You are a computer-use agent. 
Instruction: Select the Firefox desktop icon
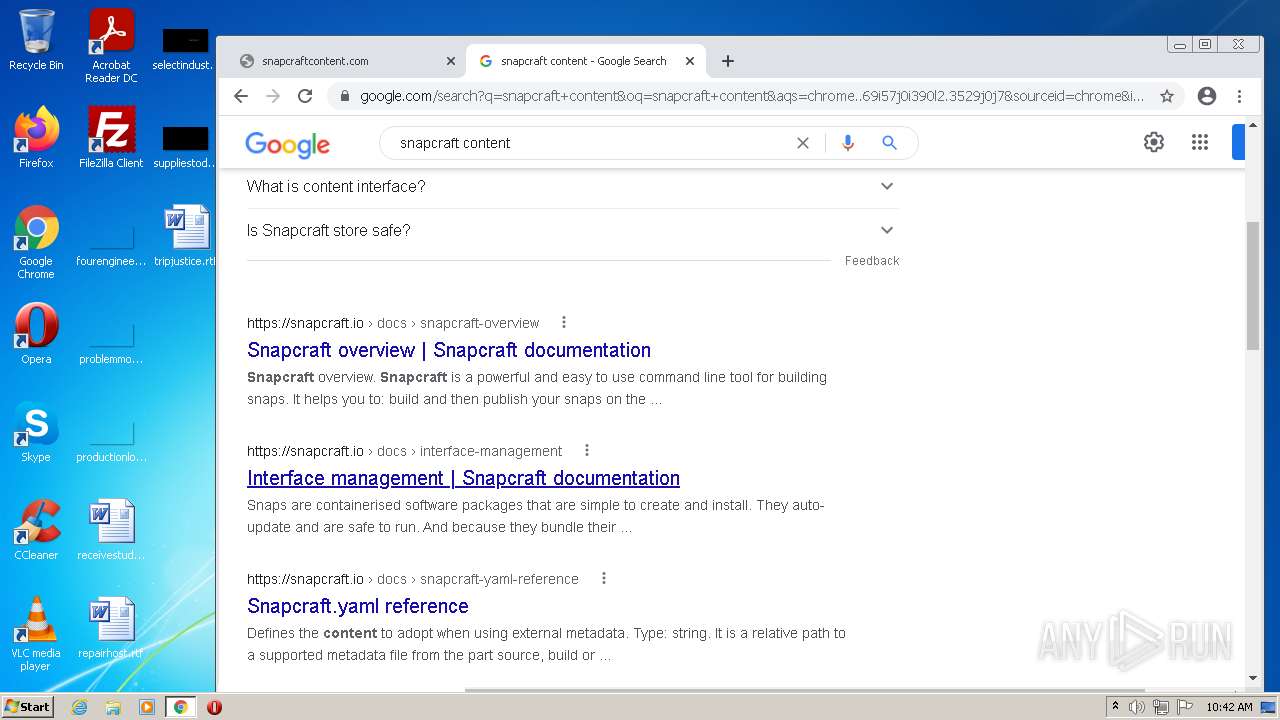[36, 138]
